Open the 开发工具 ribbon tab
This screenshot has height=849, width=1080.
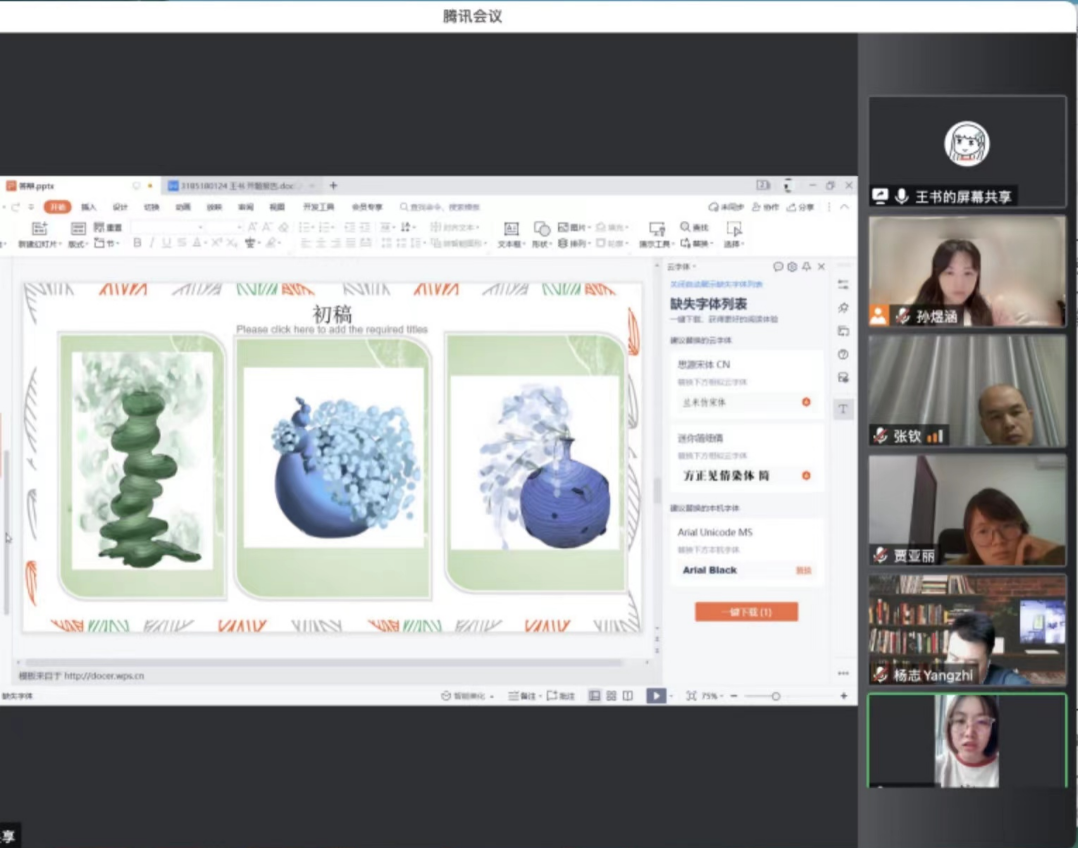click(x=319, y=207)
